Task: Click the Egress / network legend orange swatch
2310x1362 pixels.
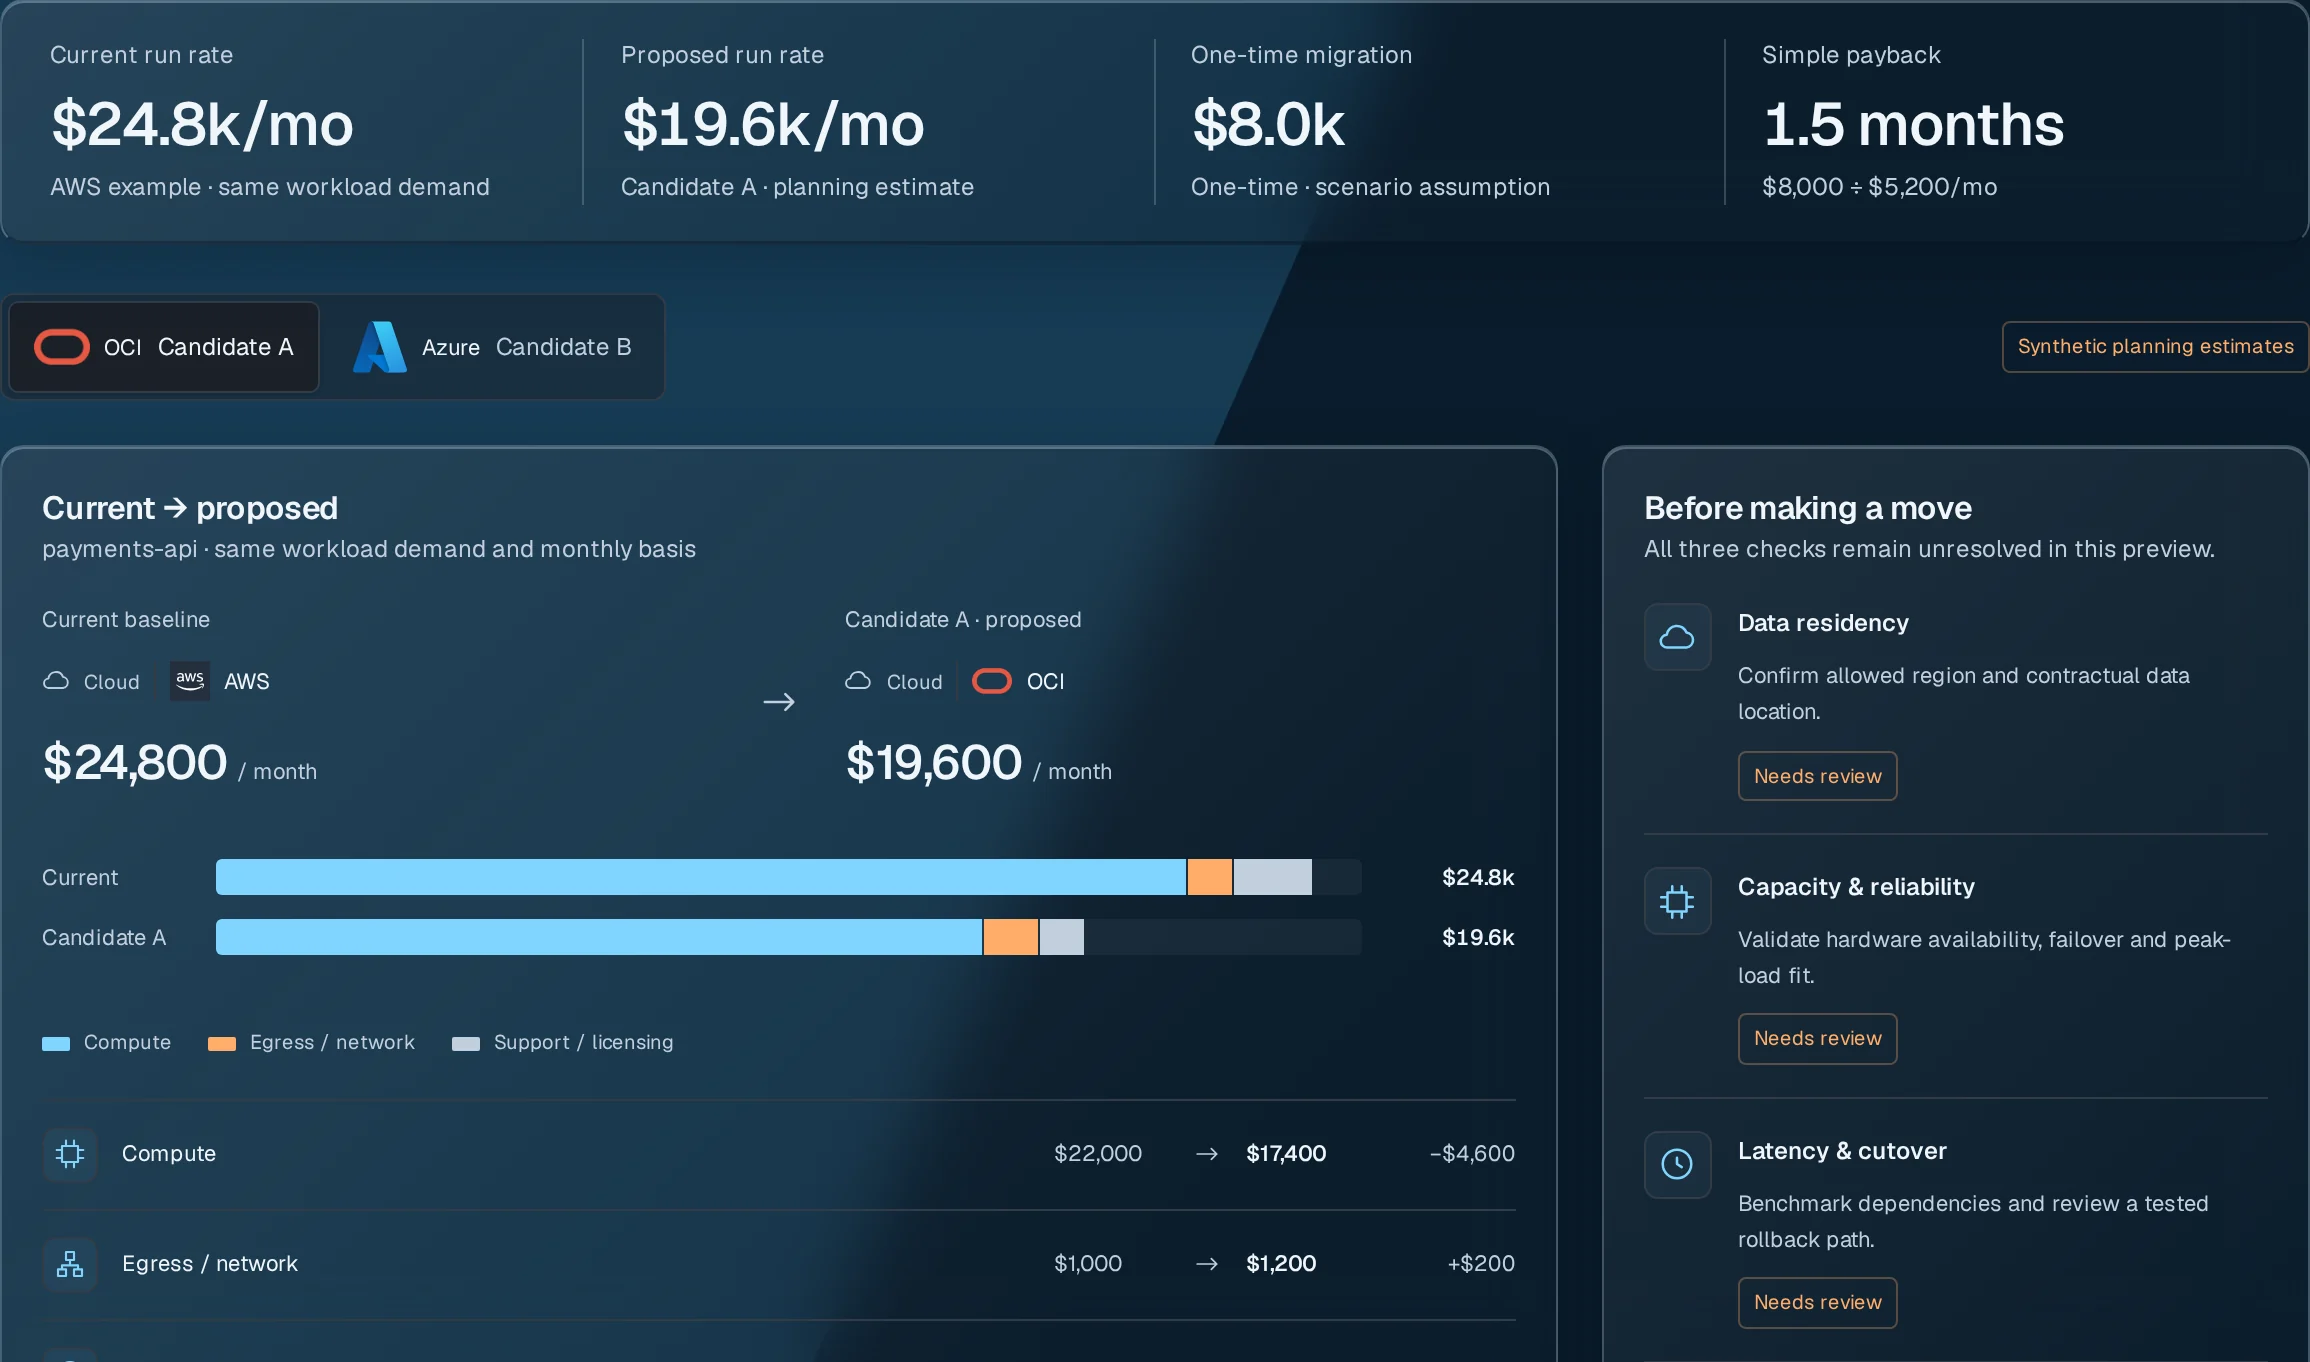Action: pos(222,1044)
